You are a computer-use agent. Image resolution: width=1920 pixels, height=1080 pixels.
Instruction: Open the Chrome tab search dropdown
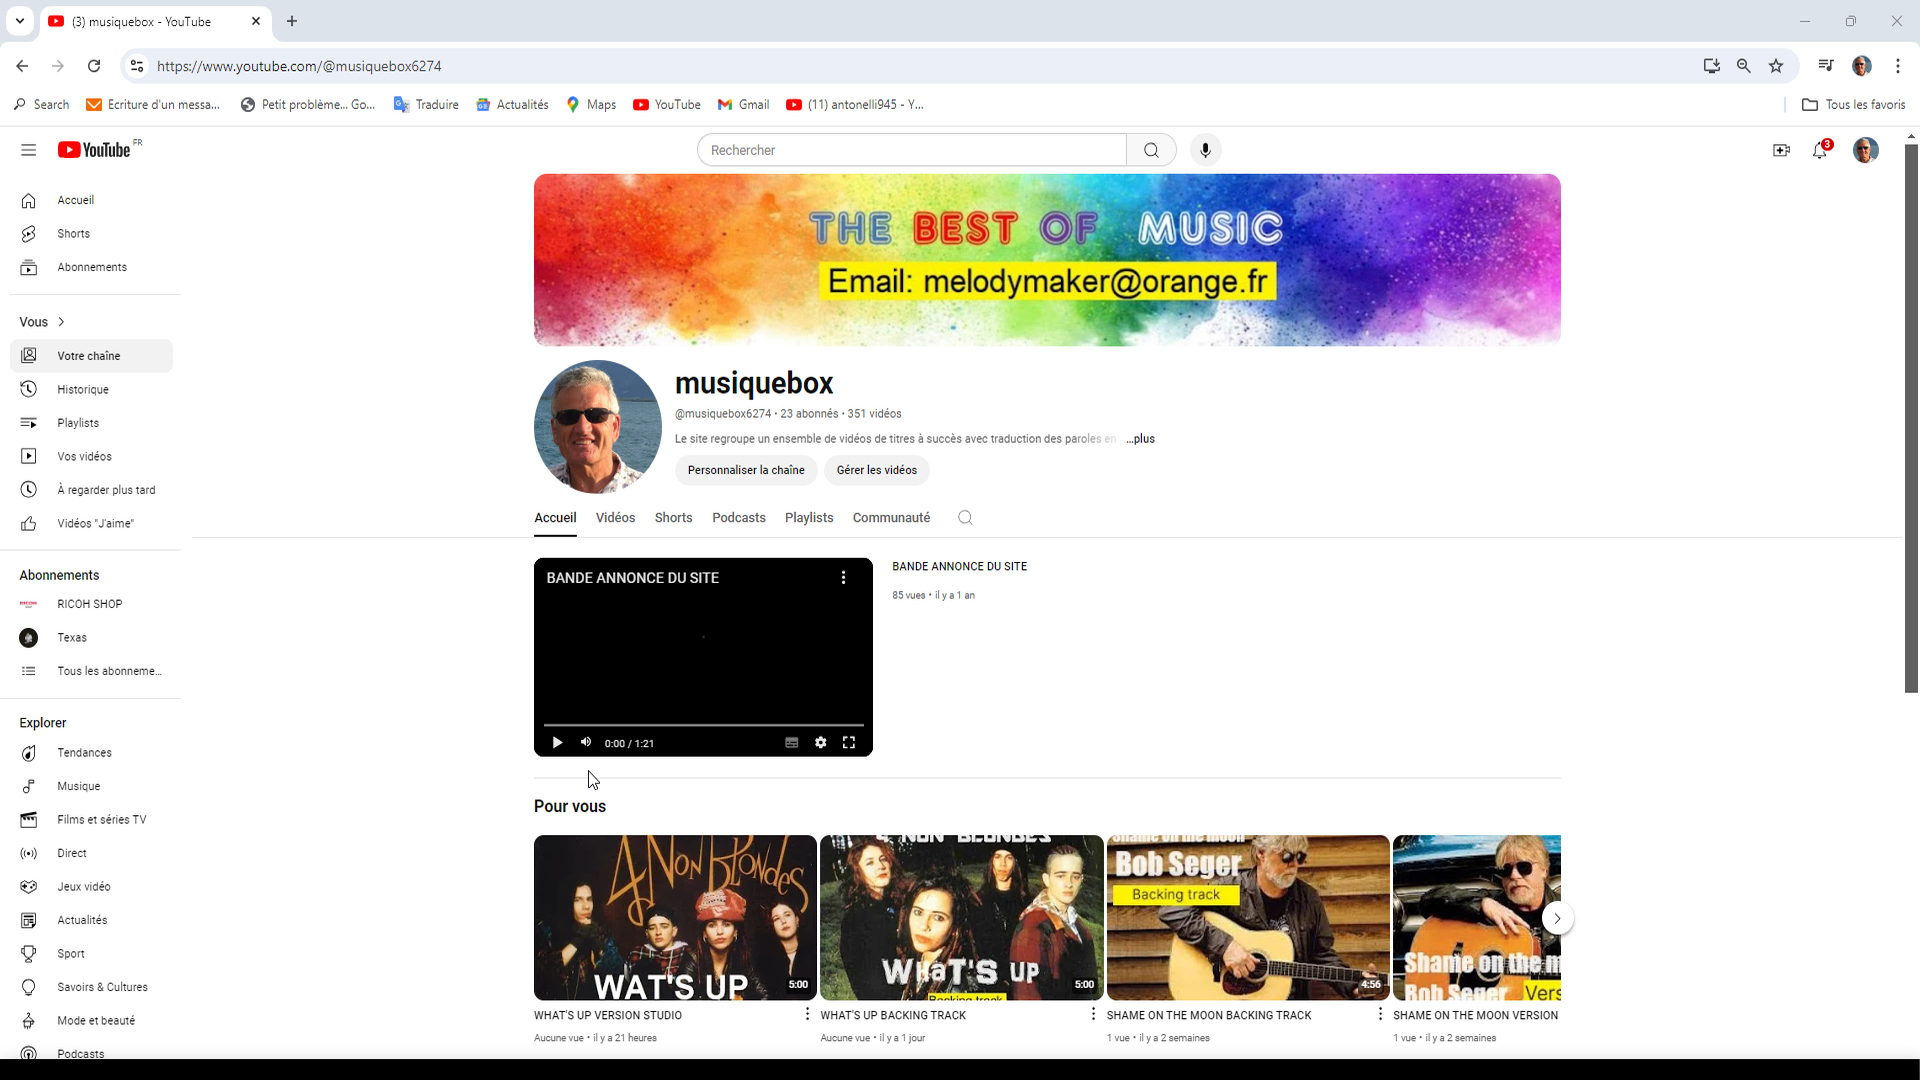(x=19, y=21)
